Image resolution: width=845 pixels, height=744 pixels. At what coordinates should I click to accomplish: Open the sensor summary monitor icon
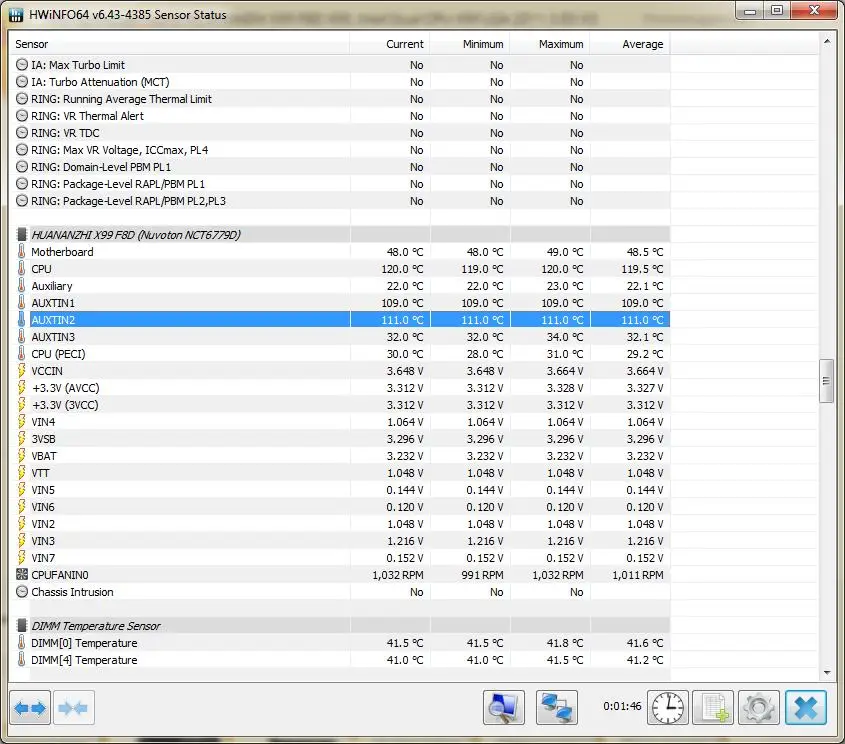point(504,707)
